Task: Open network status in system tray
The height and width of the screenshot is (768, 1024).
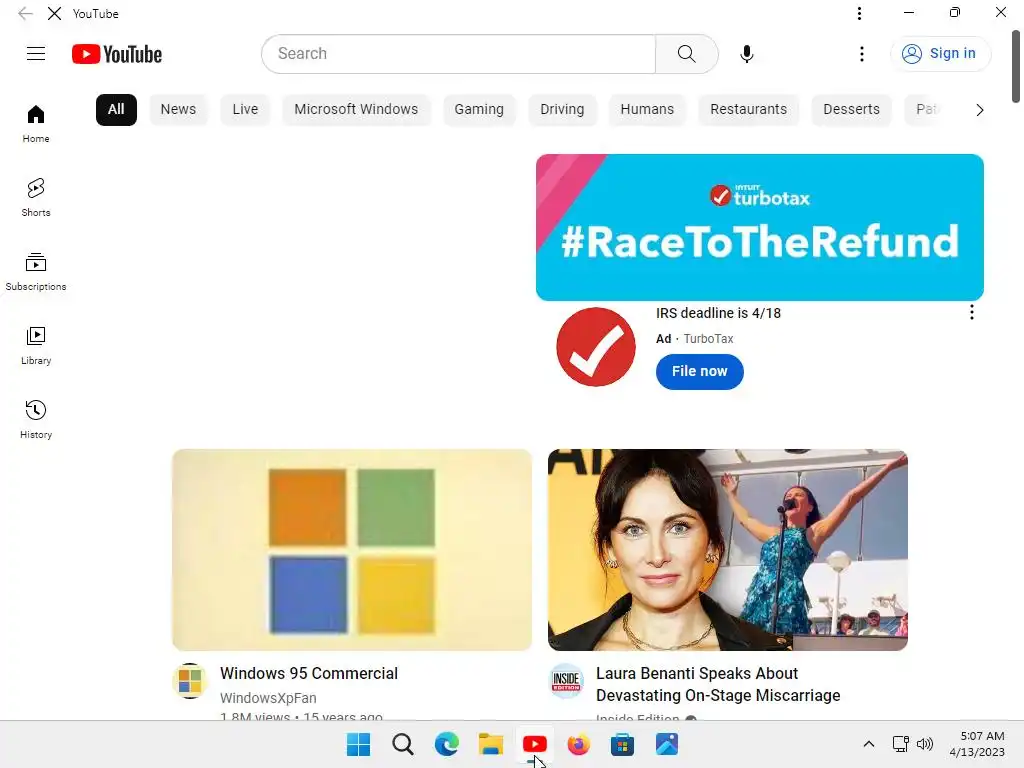Action: [x=901, y=744]
